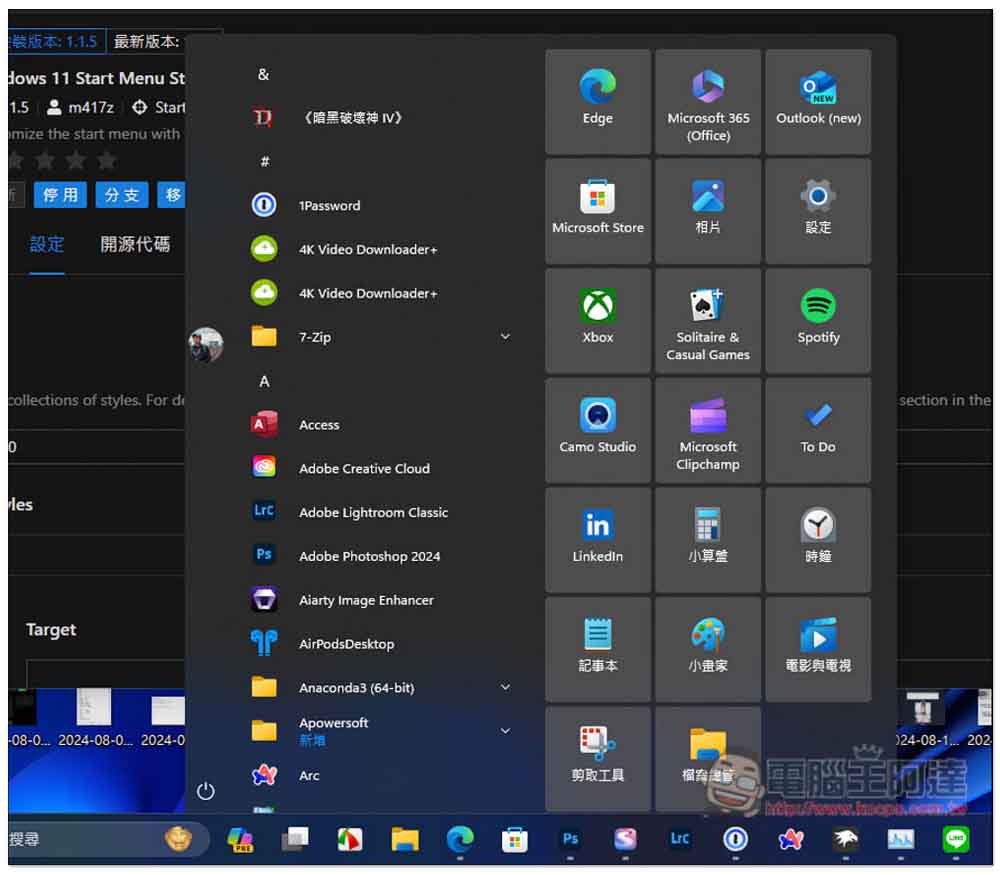Open the To Do tile
1000x875 pixels.
(x=818, y=430)
